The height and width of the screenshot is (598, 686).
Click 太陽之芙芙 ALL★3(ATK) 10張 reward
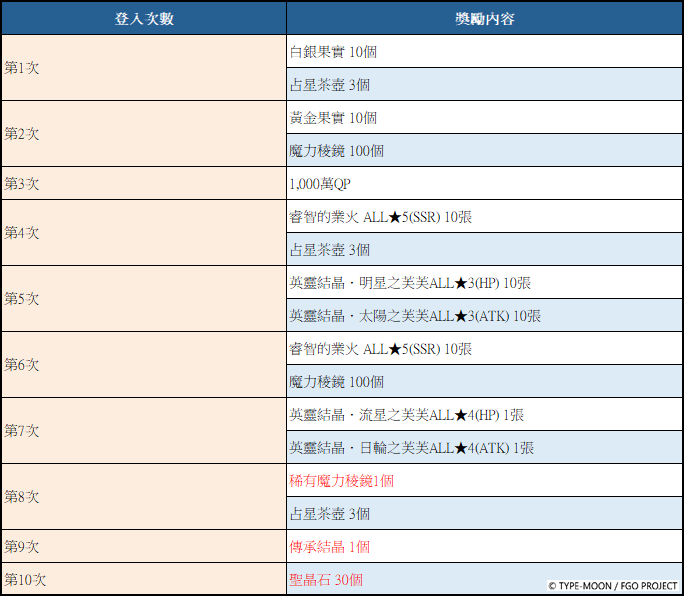[x=415, y=316]
